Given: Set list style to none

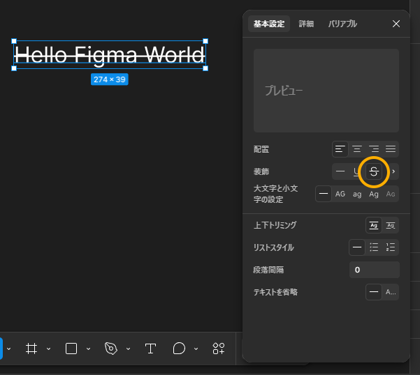Looking at the screenshot, I should pos(357,247).
